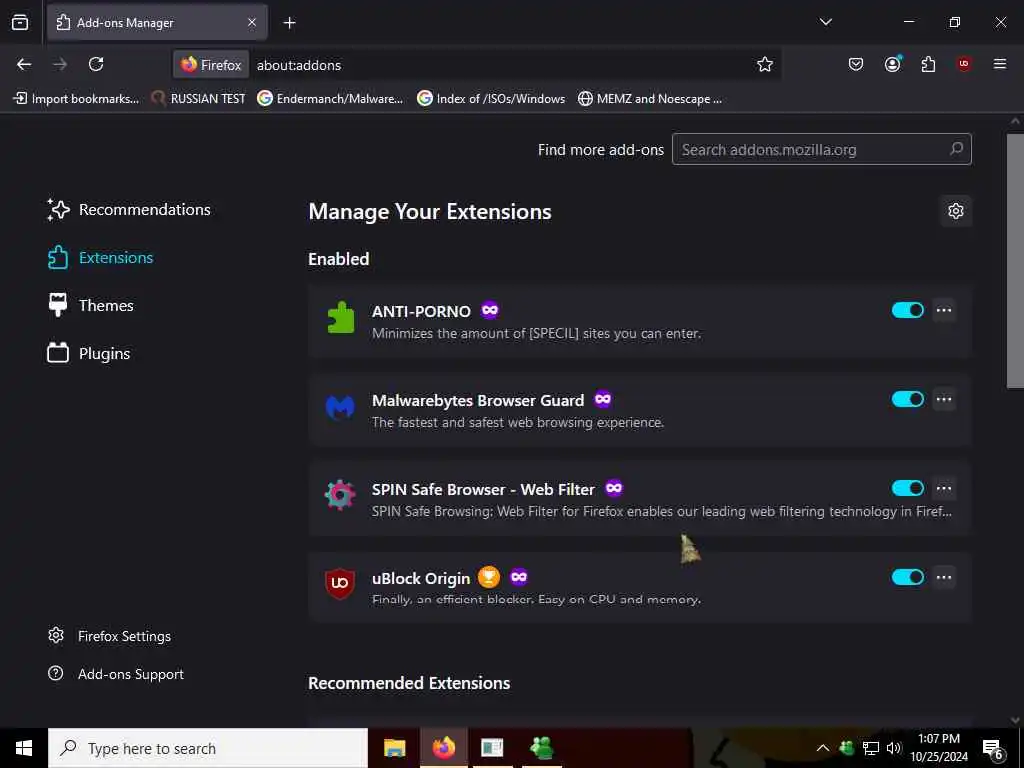Click the page vertical scrollbar thumb

pos(1015,261)
